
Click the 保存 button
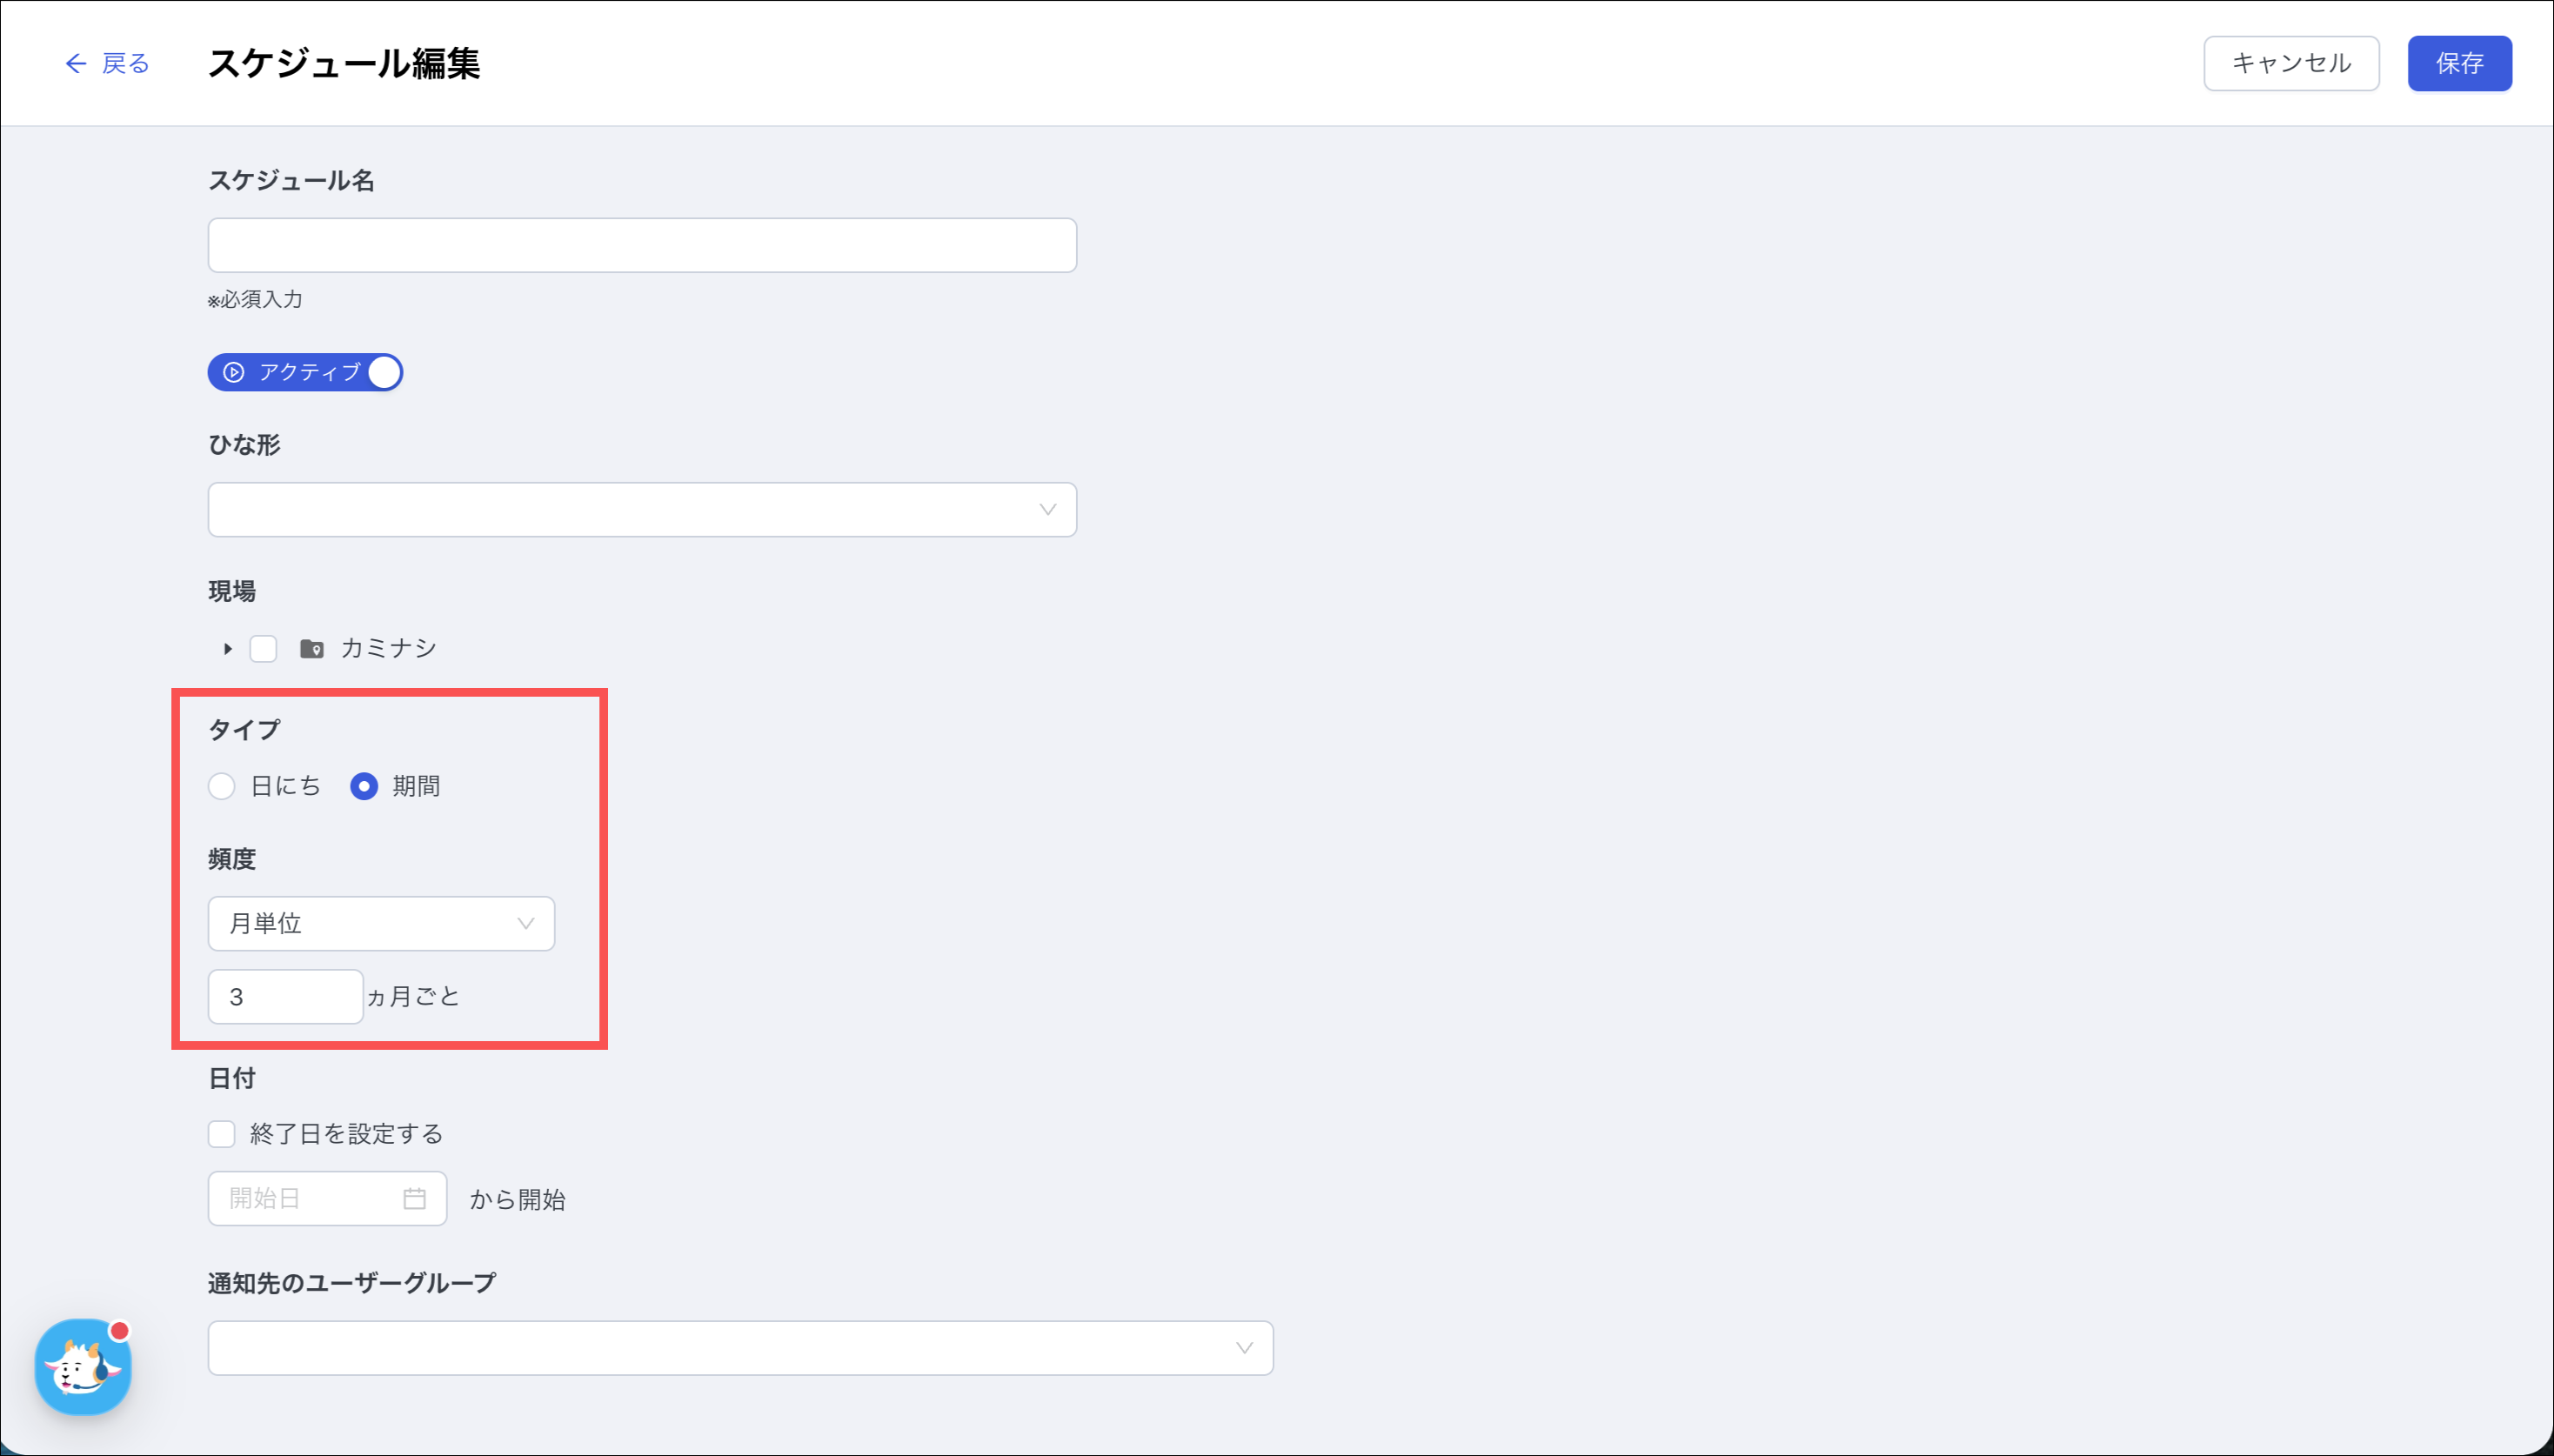2459,64
